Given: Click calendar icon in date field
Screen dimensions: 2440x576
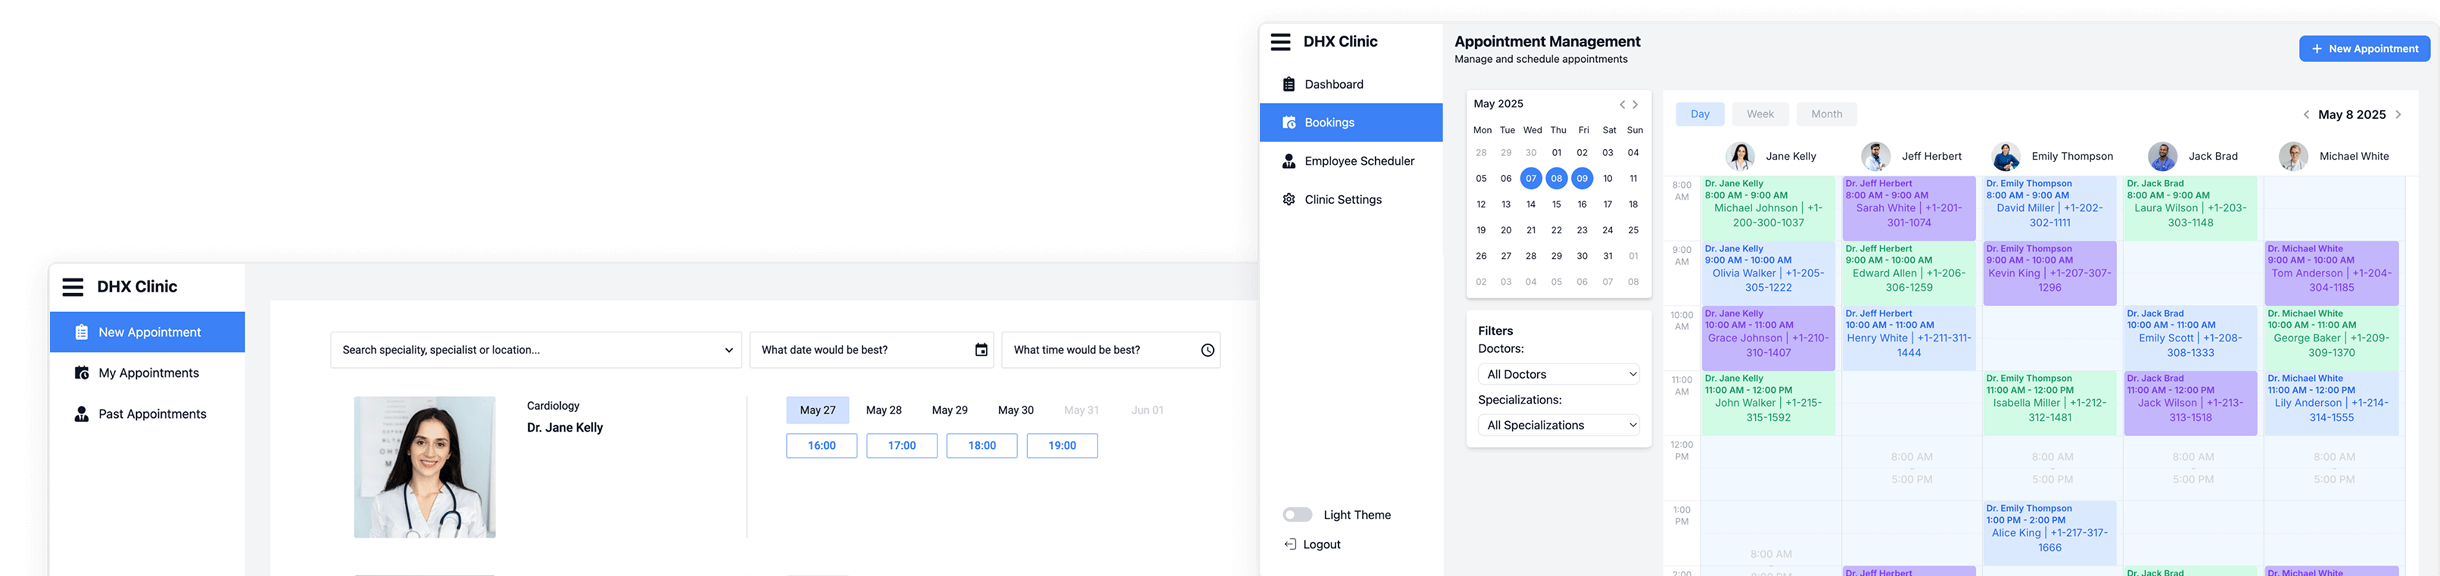Looking at the screenshot, I should [x=981, y=350].
